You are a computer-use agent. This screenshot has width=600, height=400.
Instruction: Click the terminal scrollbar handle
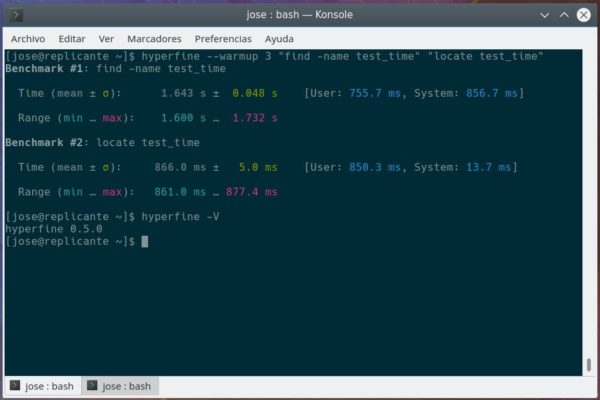coord(590,364)
